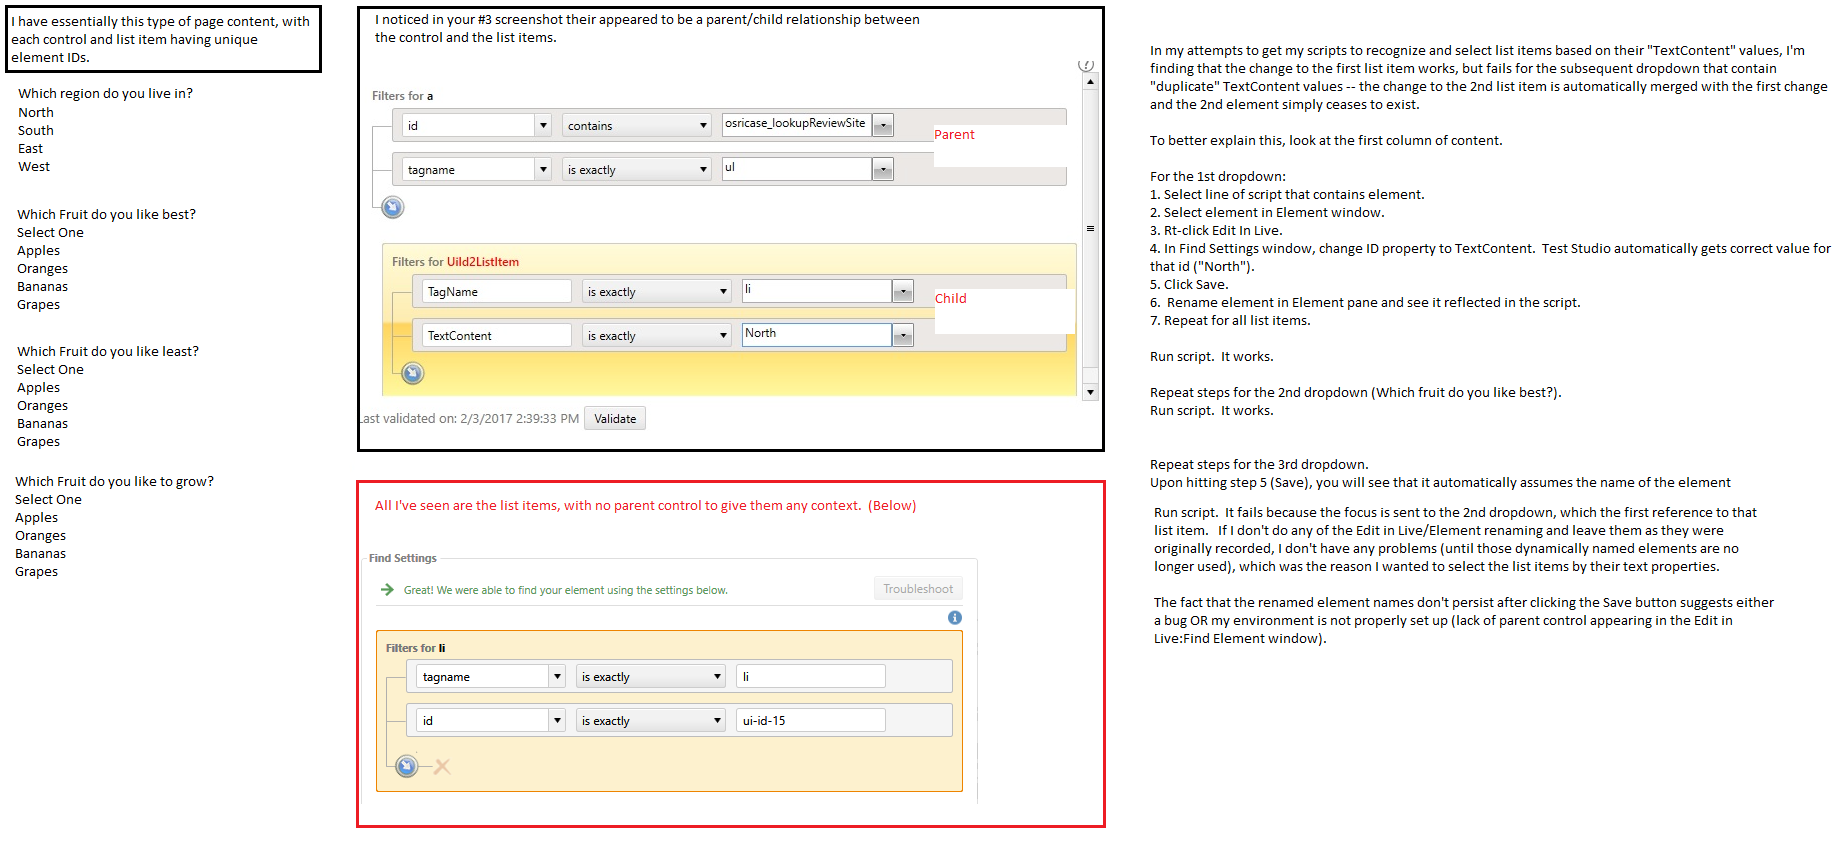
Task: Select "Grapes" under "like least" question
Action: pos(38,441)
